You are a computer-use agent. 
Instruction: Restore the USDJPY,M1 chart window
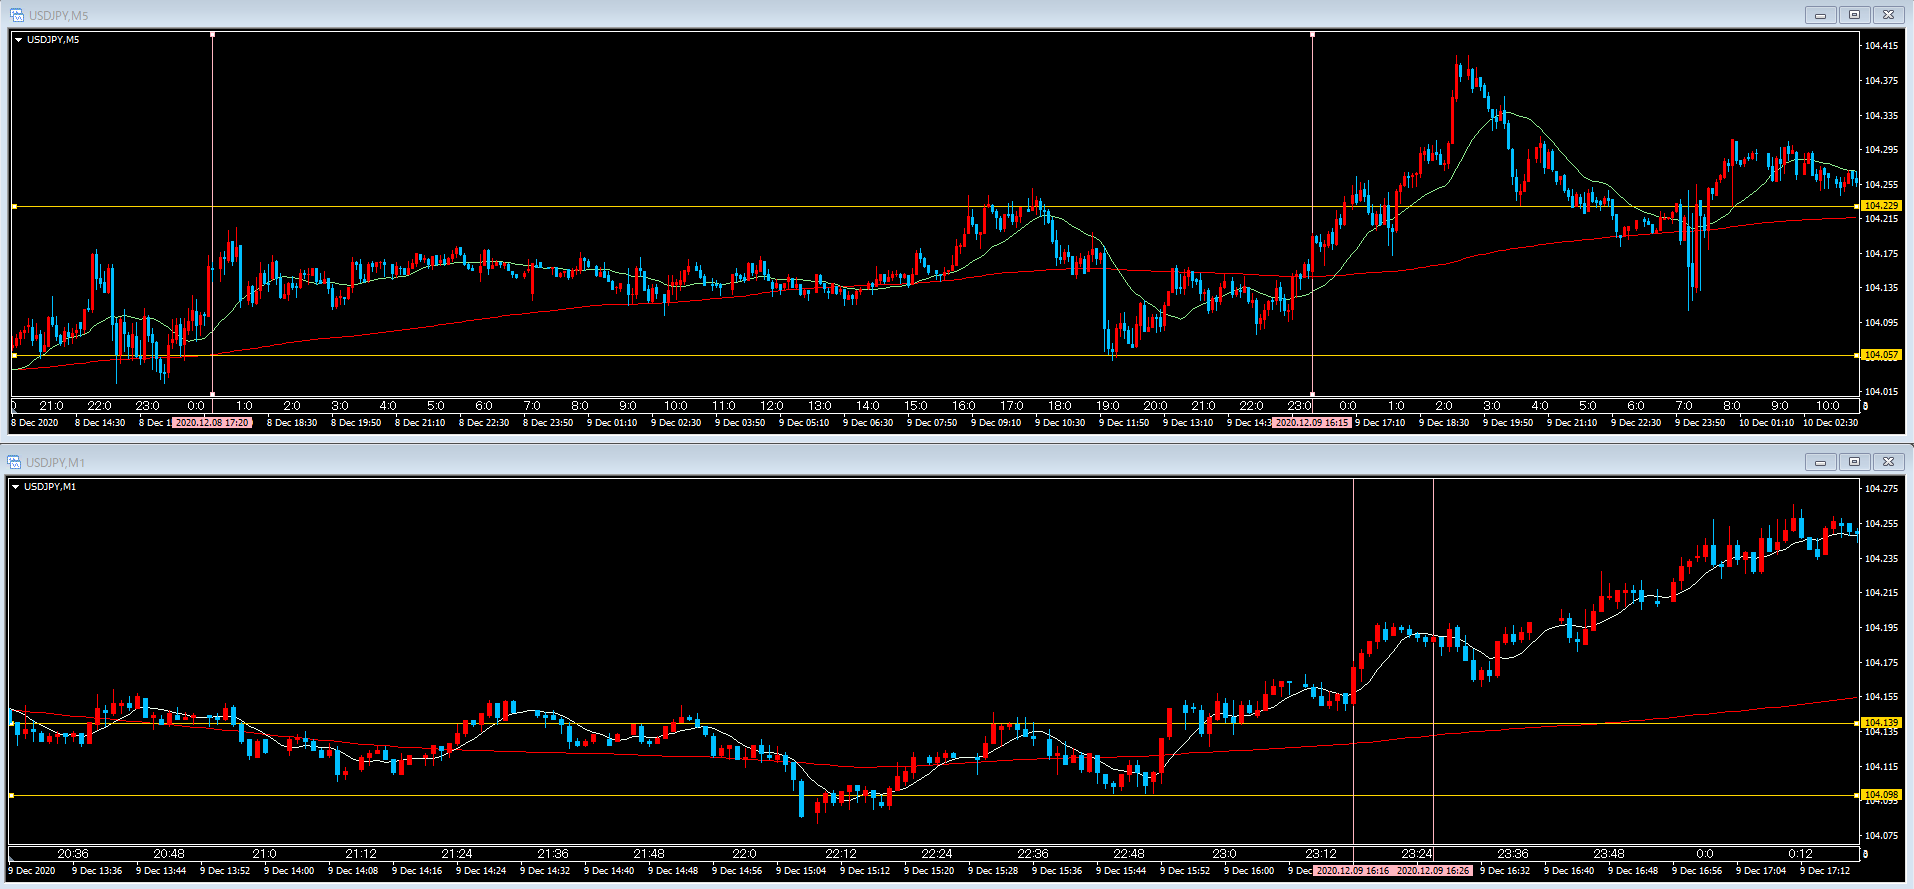pos(1854,462)
